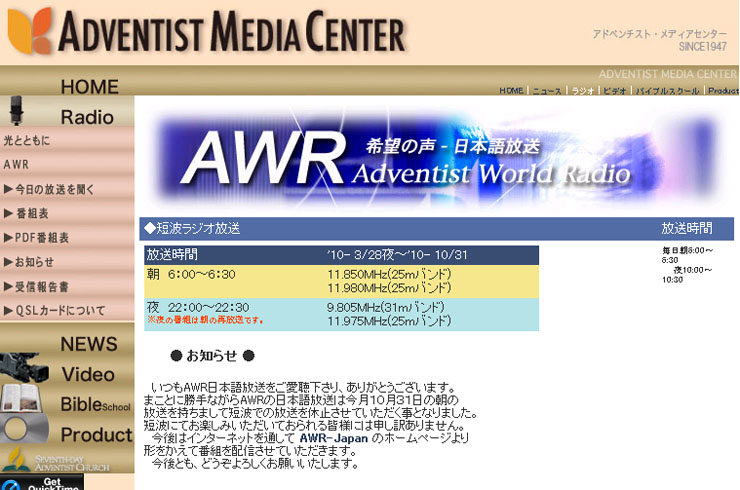Viewport: 740px width, 490px height.
Task: Click the 11.975MHz frequency entry
Action: (x=389, y=321)
